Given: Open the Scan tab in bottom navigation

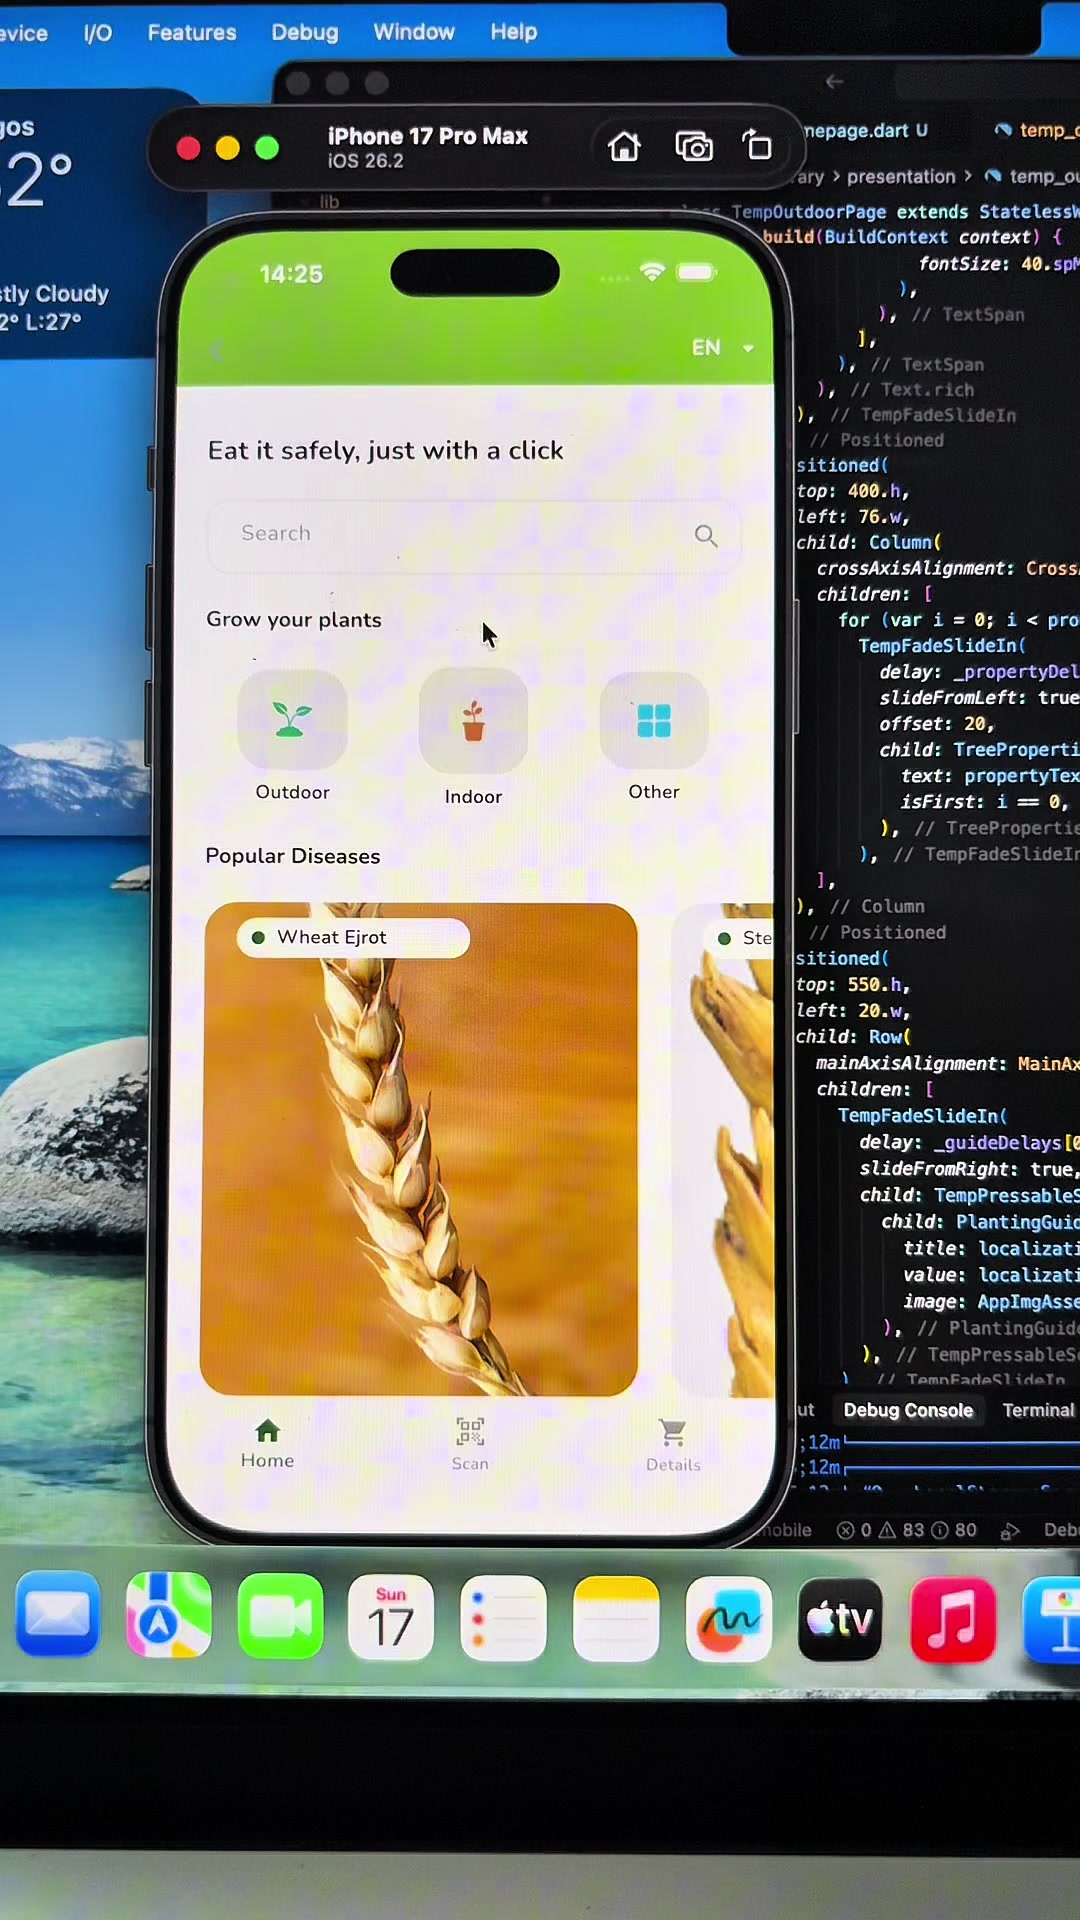Looking at the screenshot, I should point(470,1445).
